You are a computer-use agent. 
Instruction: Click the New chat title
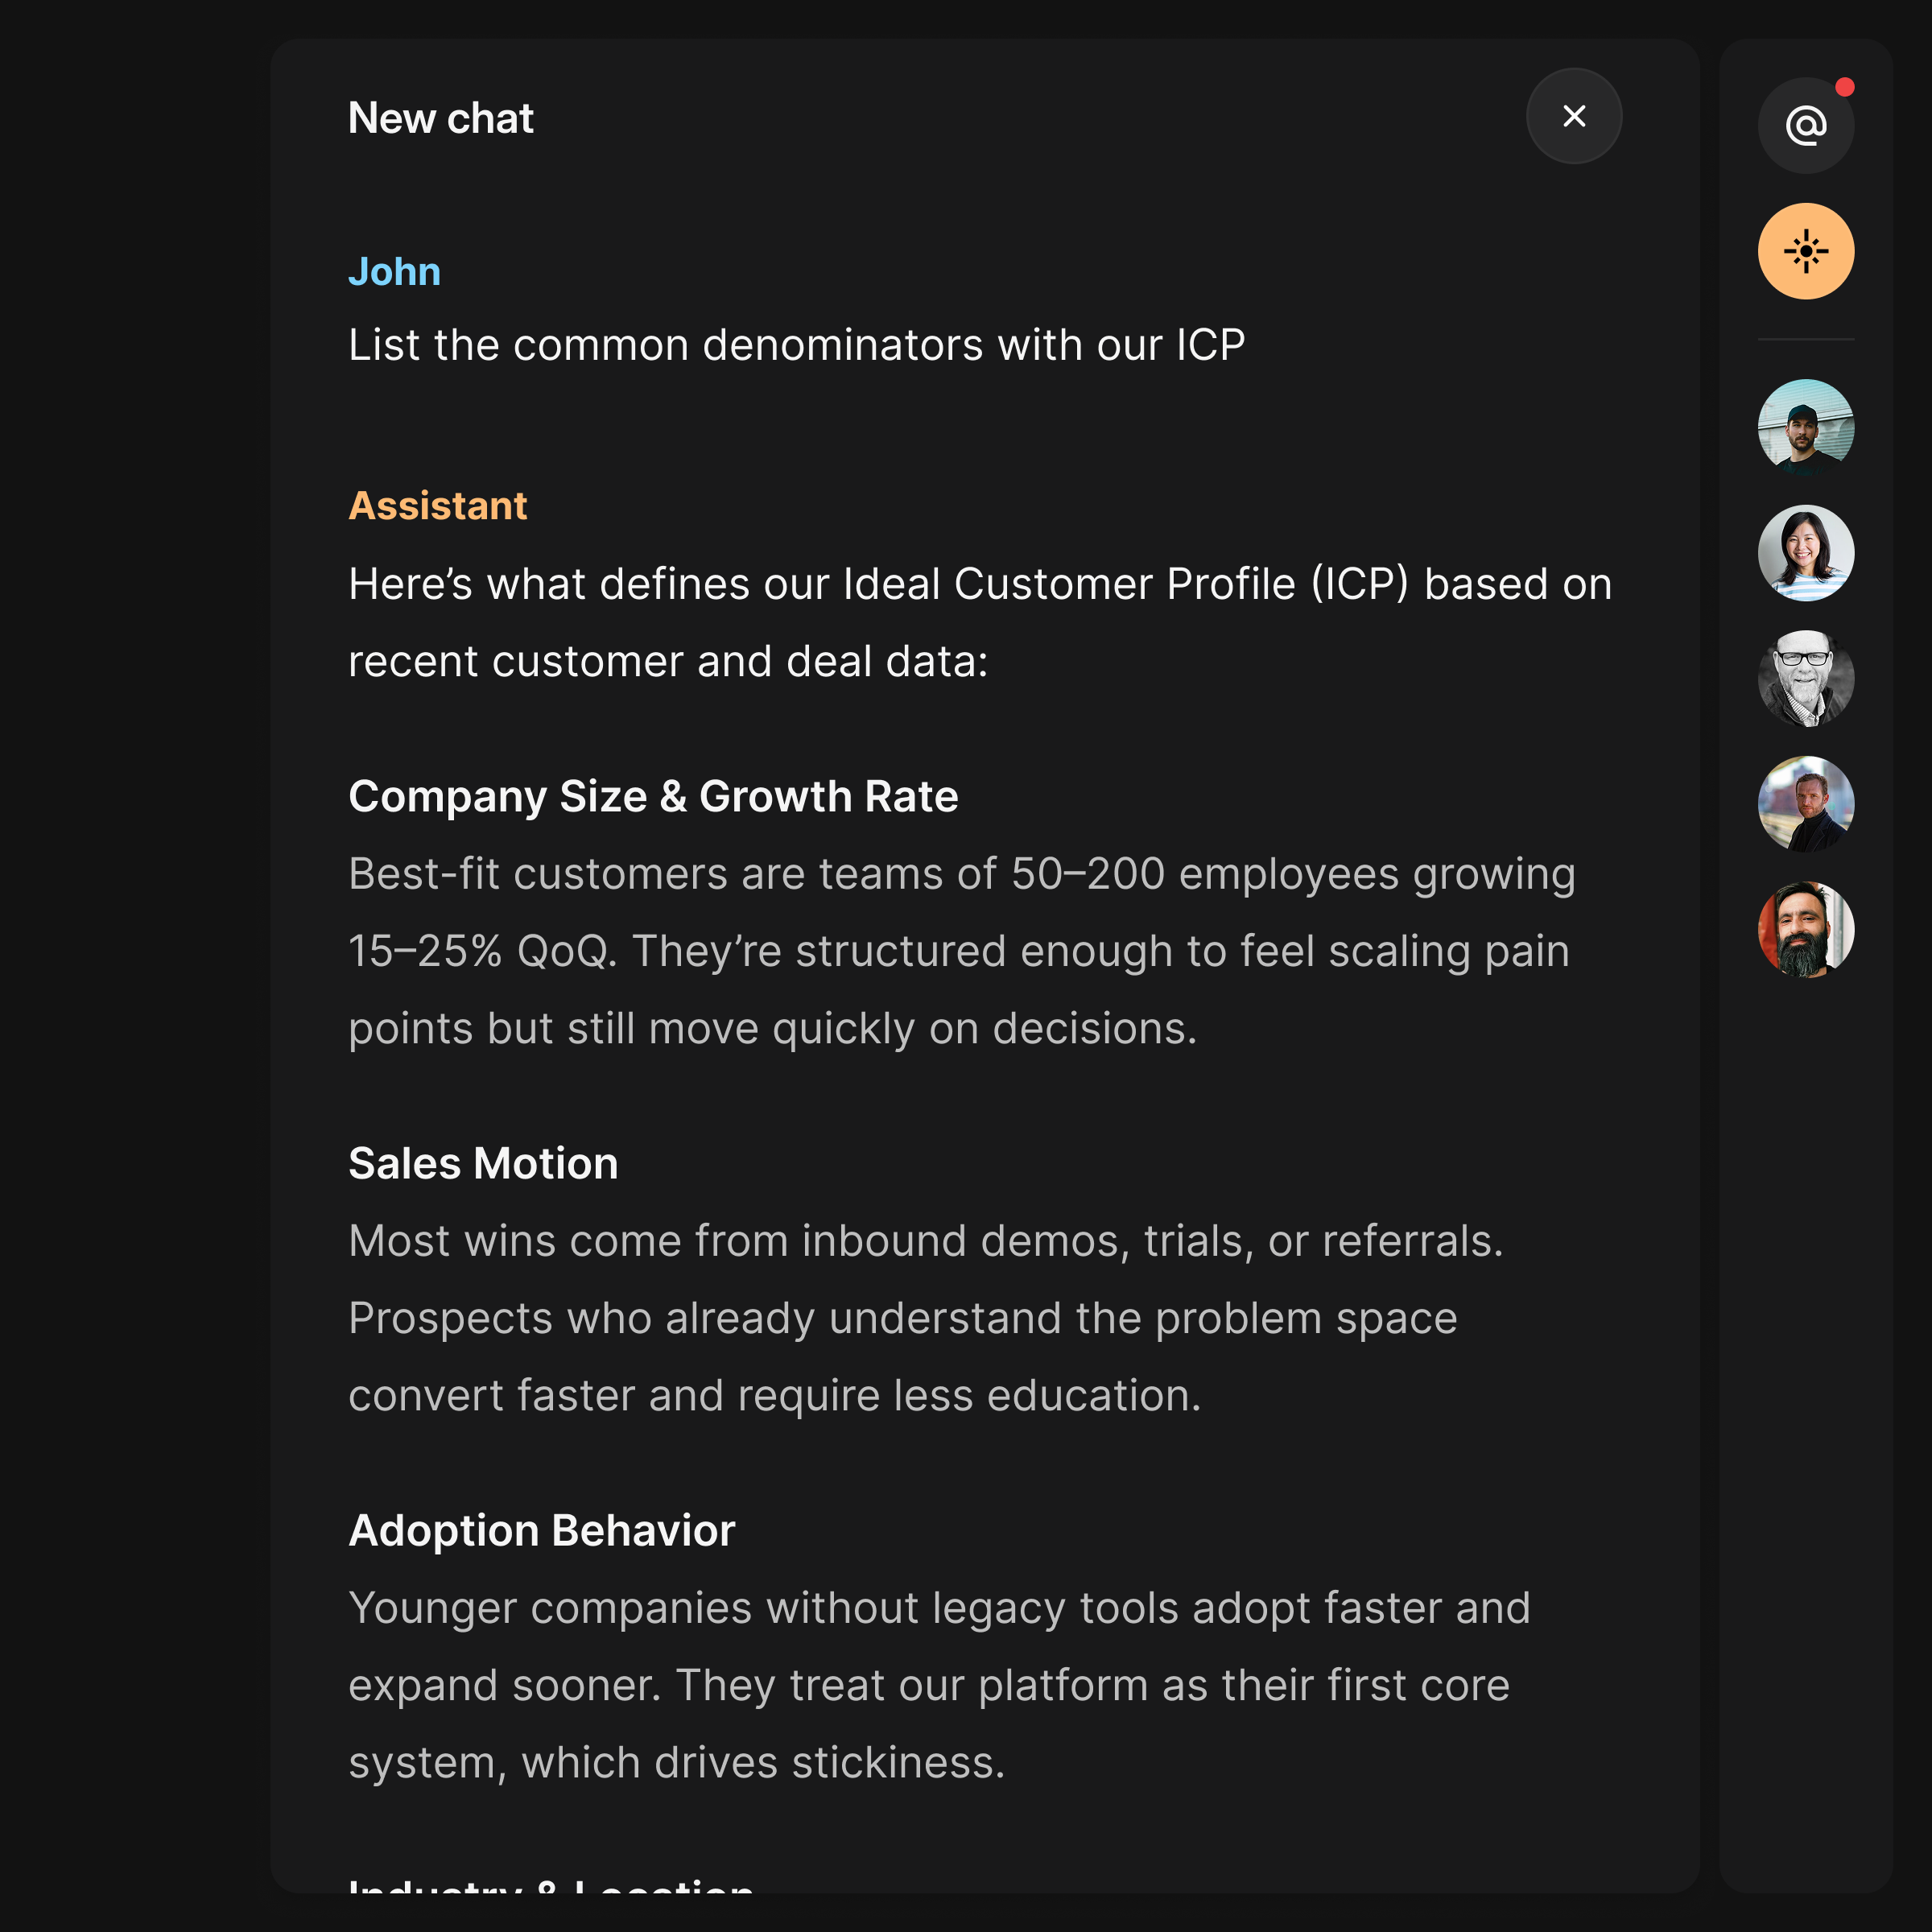[x=440, y=118]
